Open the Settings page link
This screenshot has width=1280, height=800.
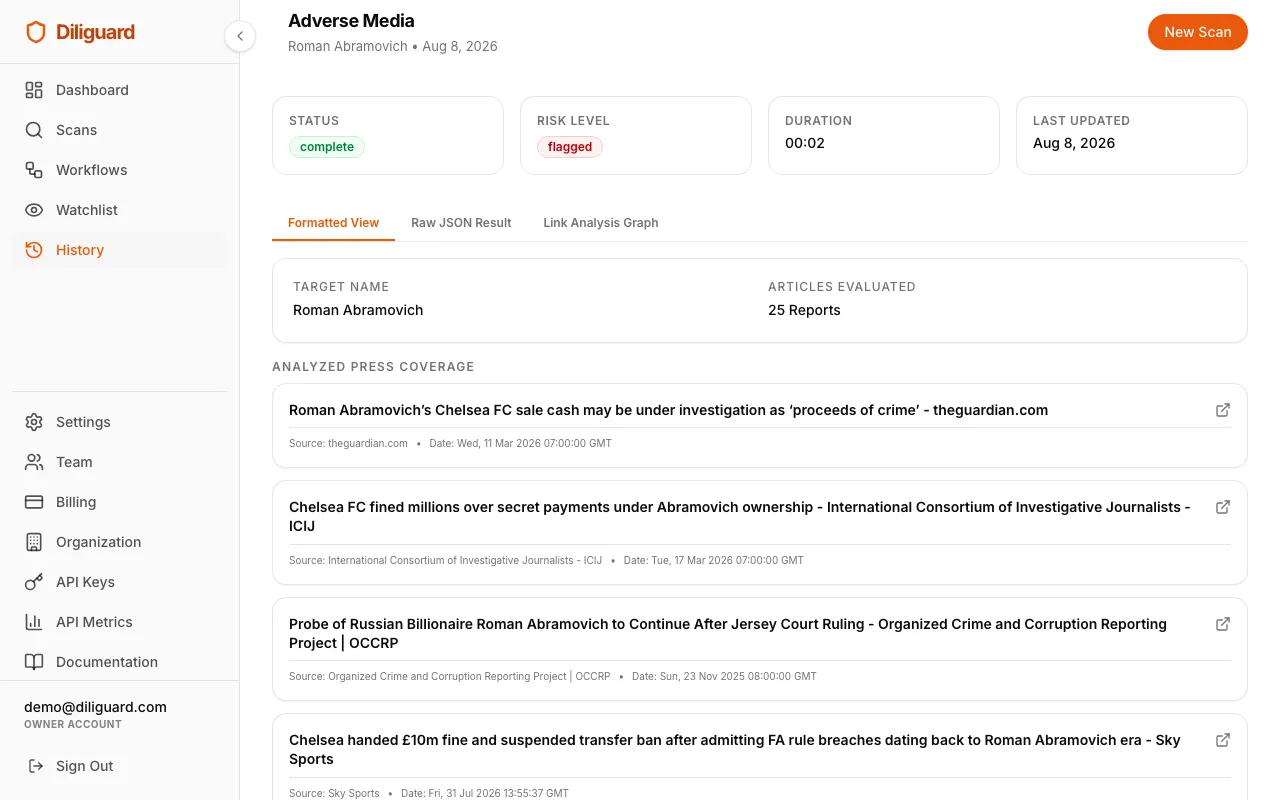coord(119,422)
